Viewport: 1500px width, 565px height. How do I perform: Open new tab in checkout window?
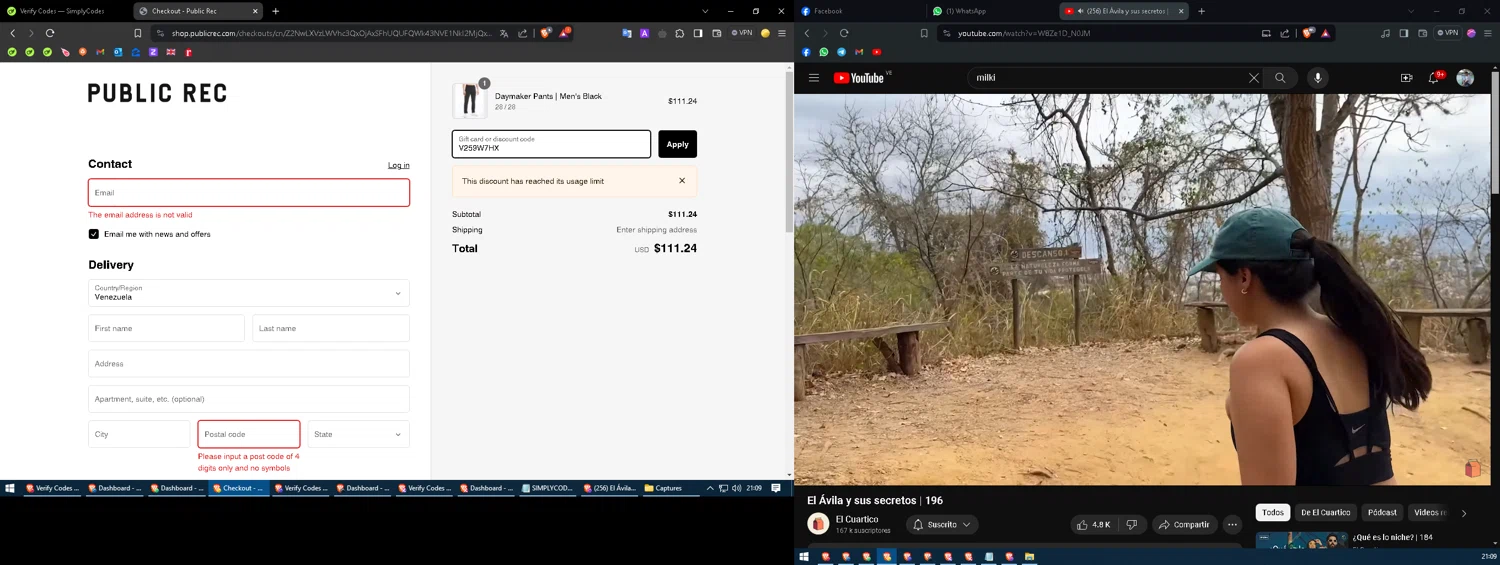(275, 11)
